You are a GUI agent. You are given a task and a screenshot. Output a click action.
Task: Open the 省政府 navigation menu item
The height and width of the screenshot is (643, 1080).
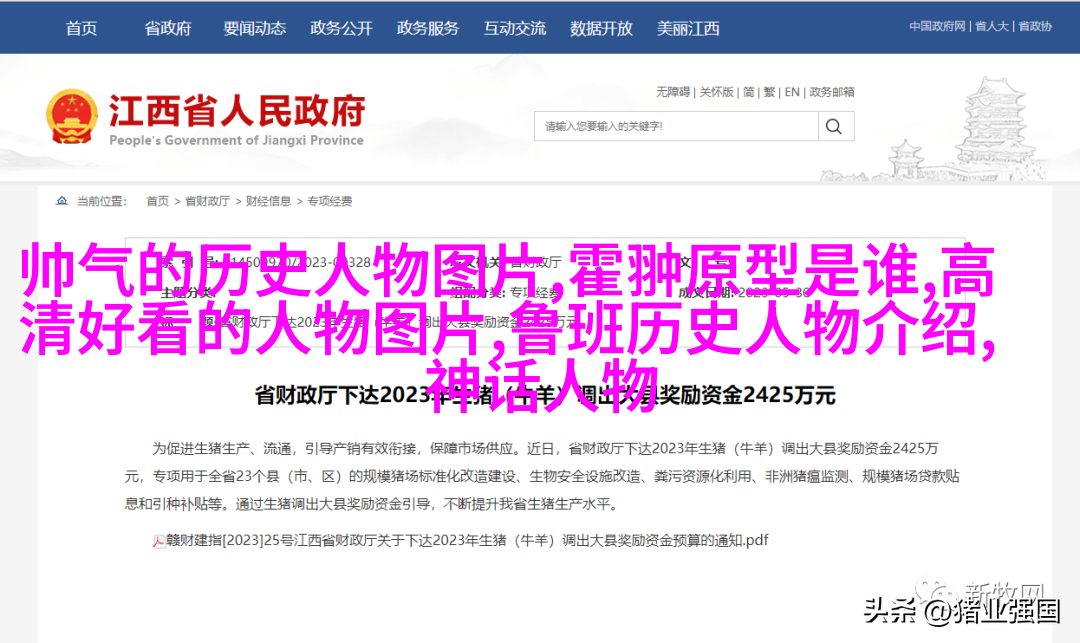point(167,28)
